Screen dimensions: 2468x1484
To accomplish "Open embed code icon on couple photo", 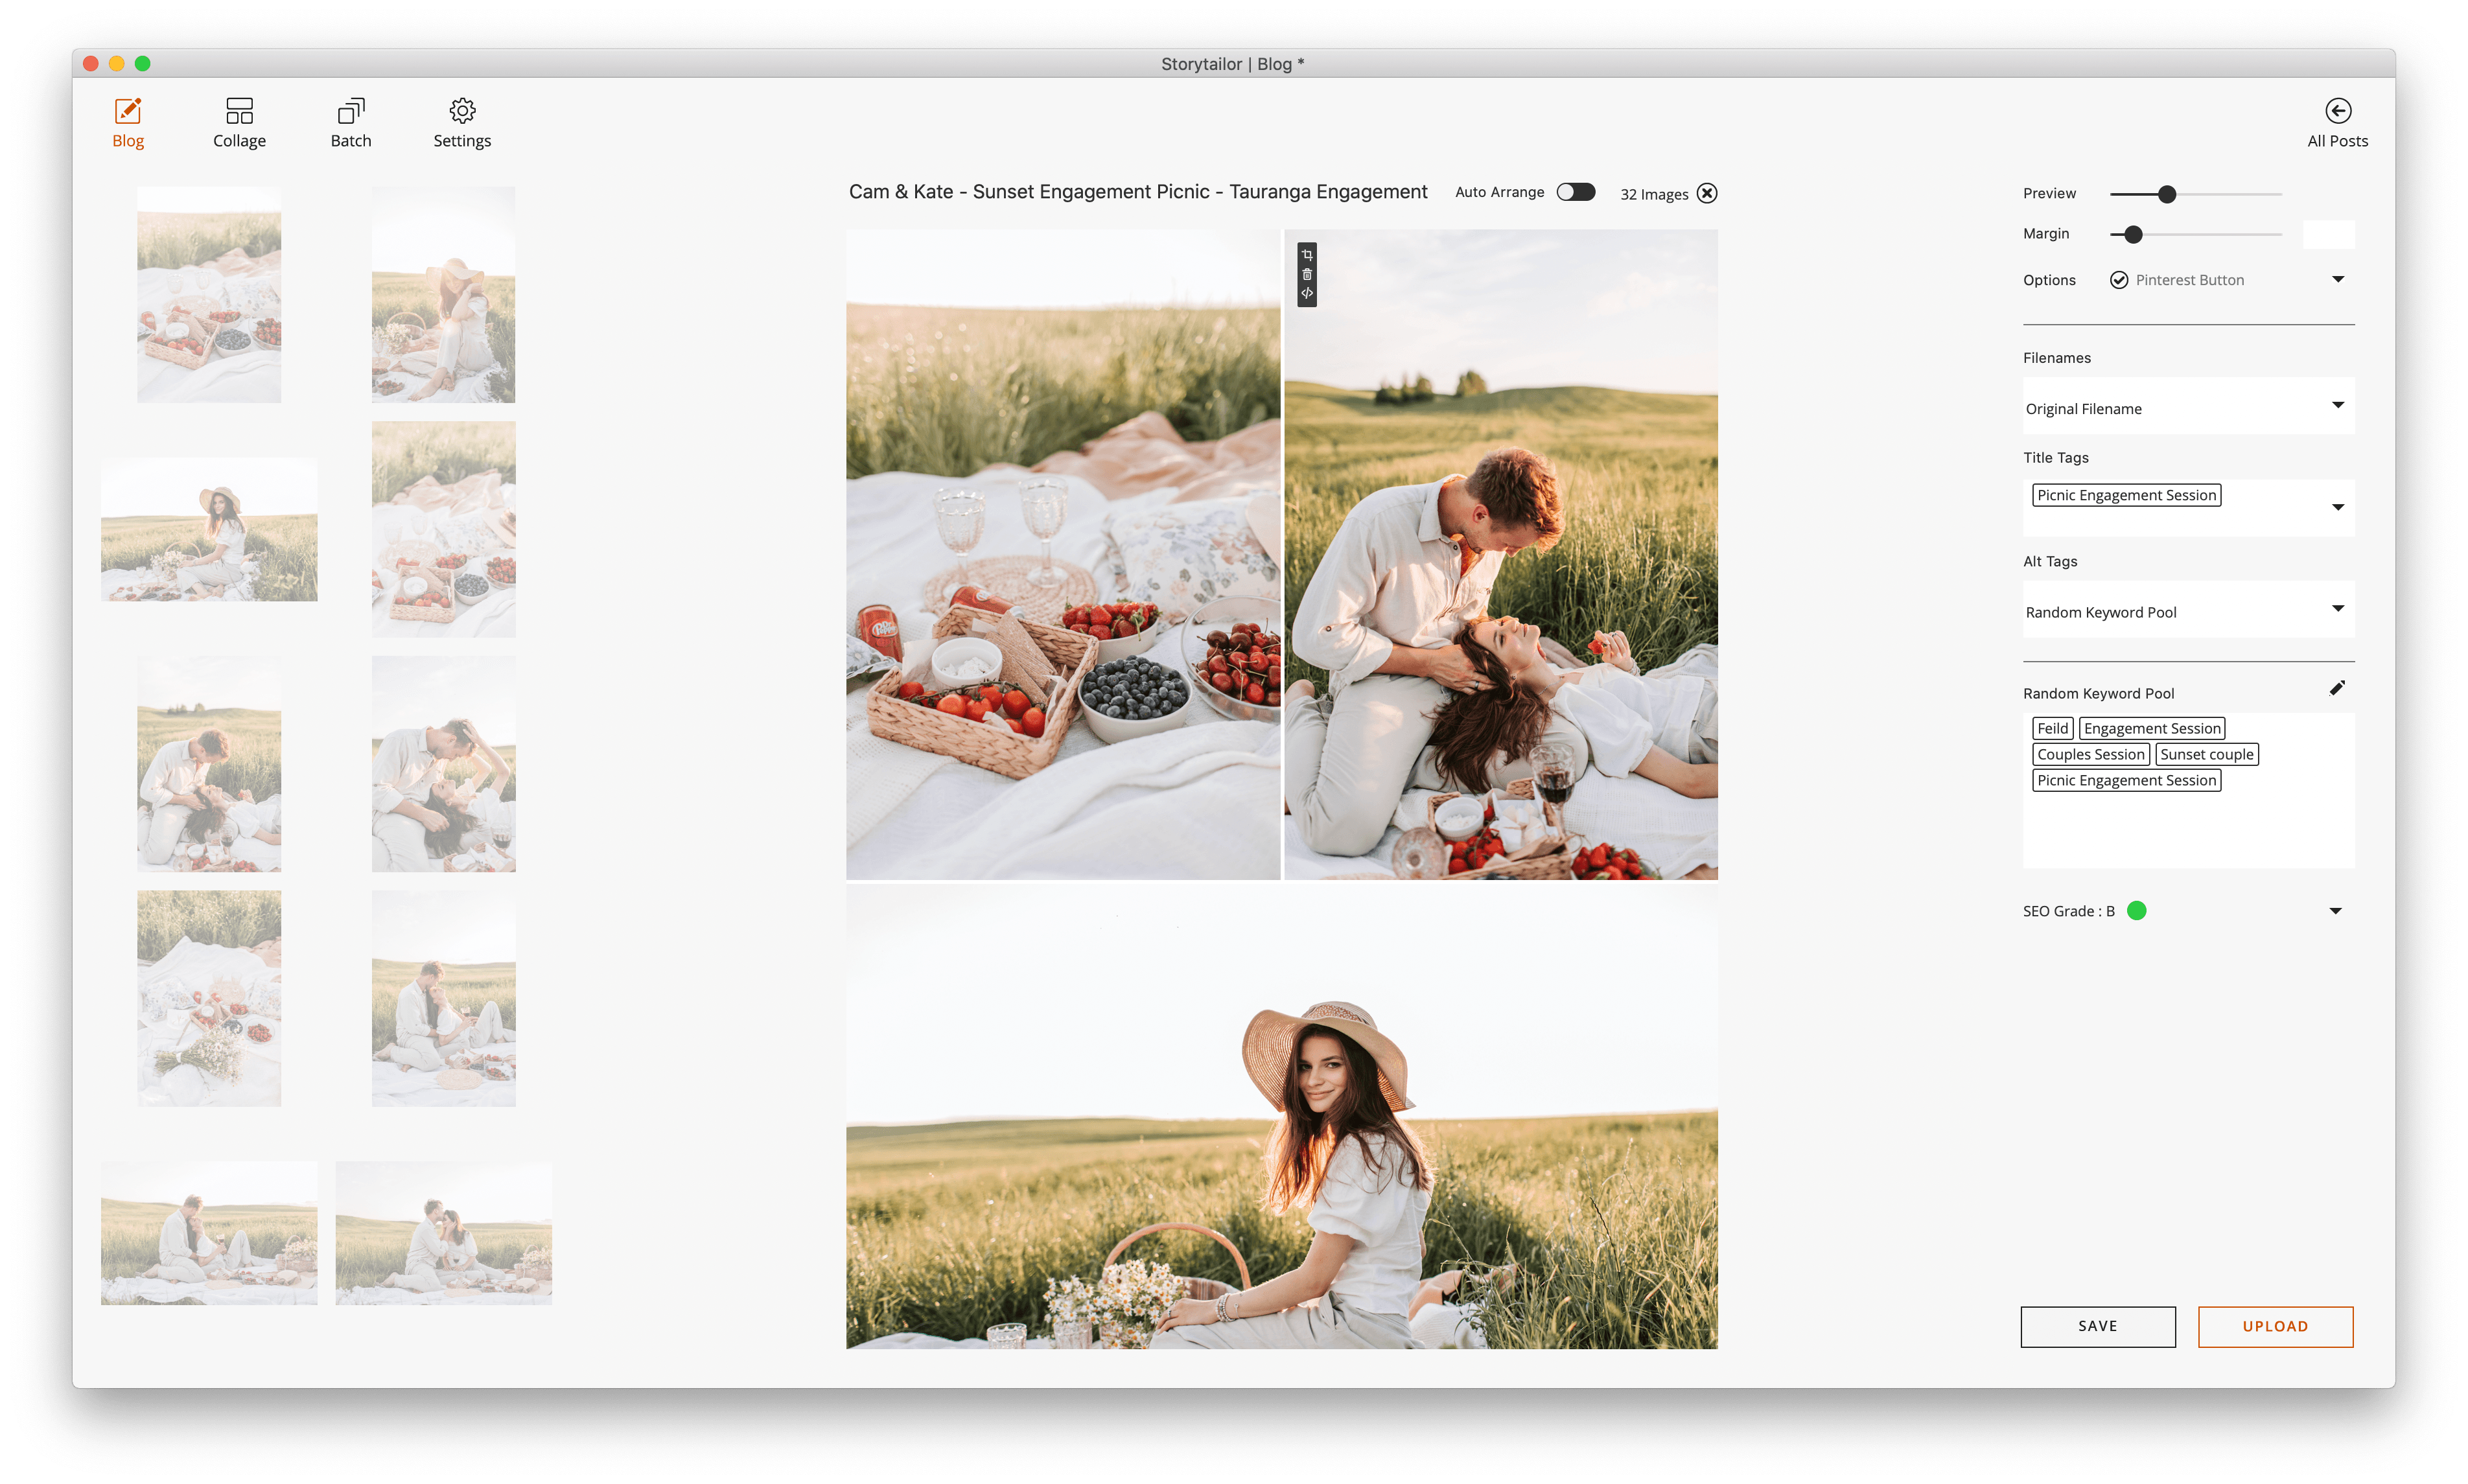I will pos(1307,293).
